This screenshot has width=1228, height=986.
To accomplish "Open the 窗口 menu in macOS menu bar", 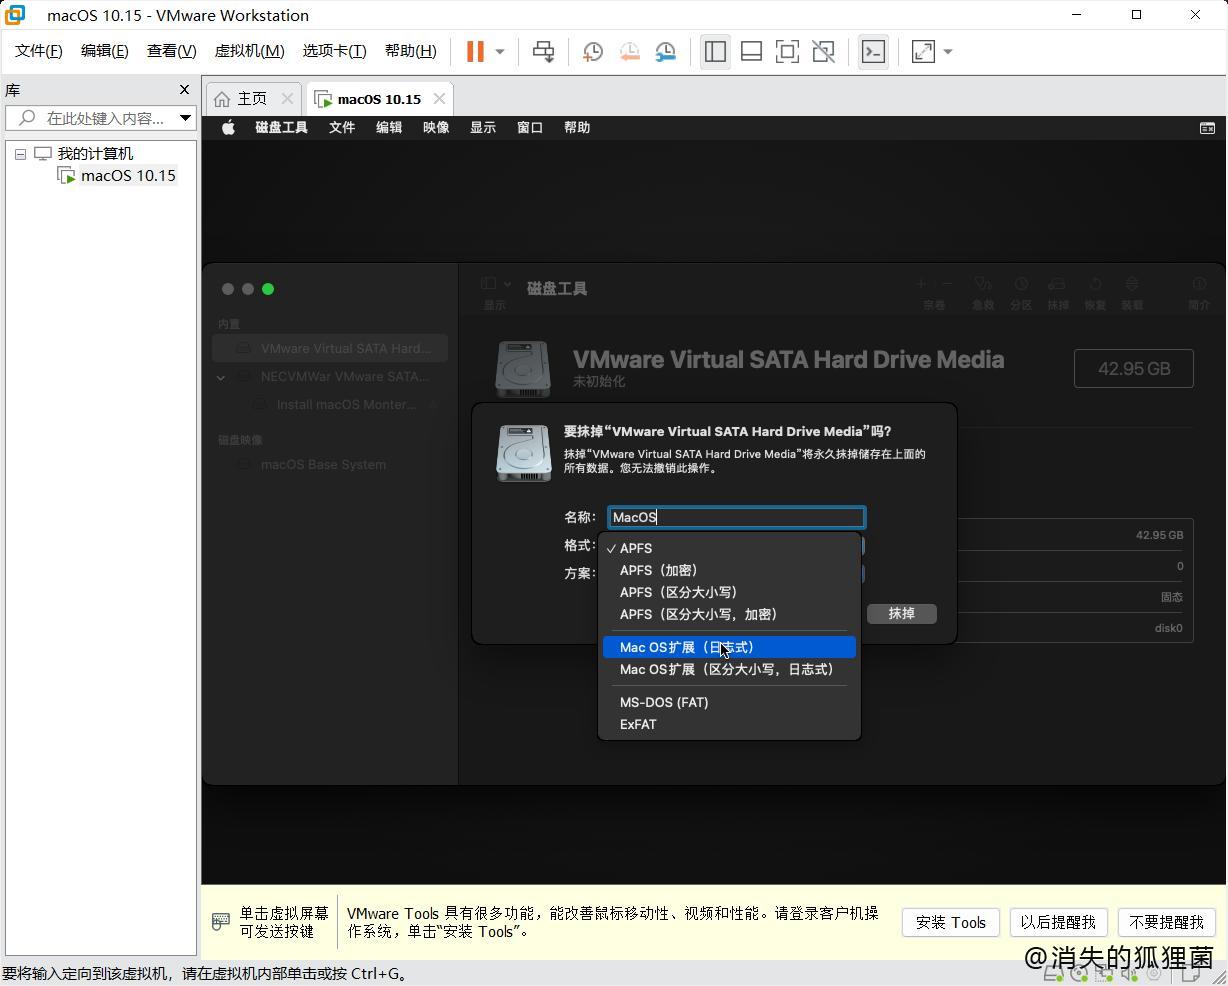I will coord(530,128).
